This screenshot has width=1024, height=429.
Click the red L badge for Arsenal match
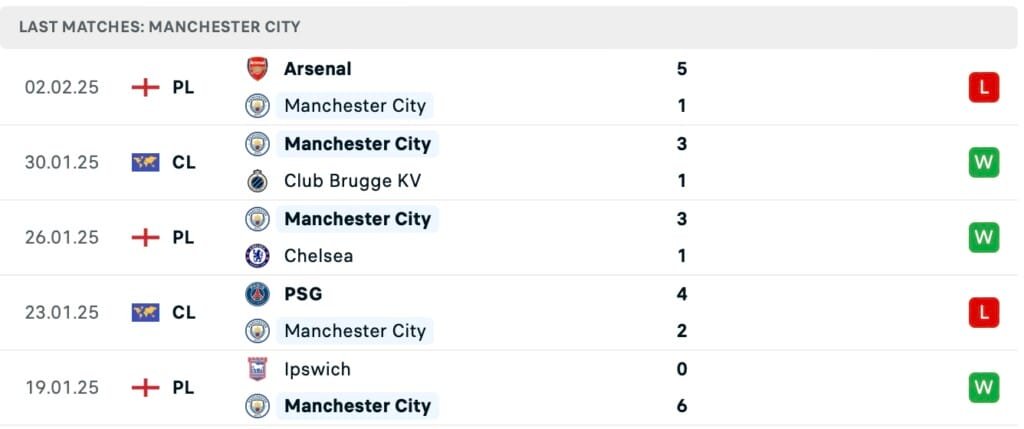[x=984, y=87]
